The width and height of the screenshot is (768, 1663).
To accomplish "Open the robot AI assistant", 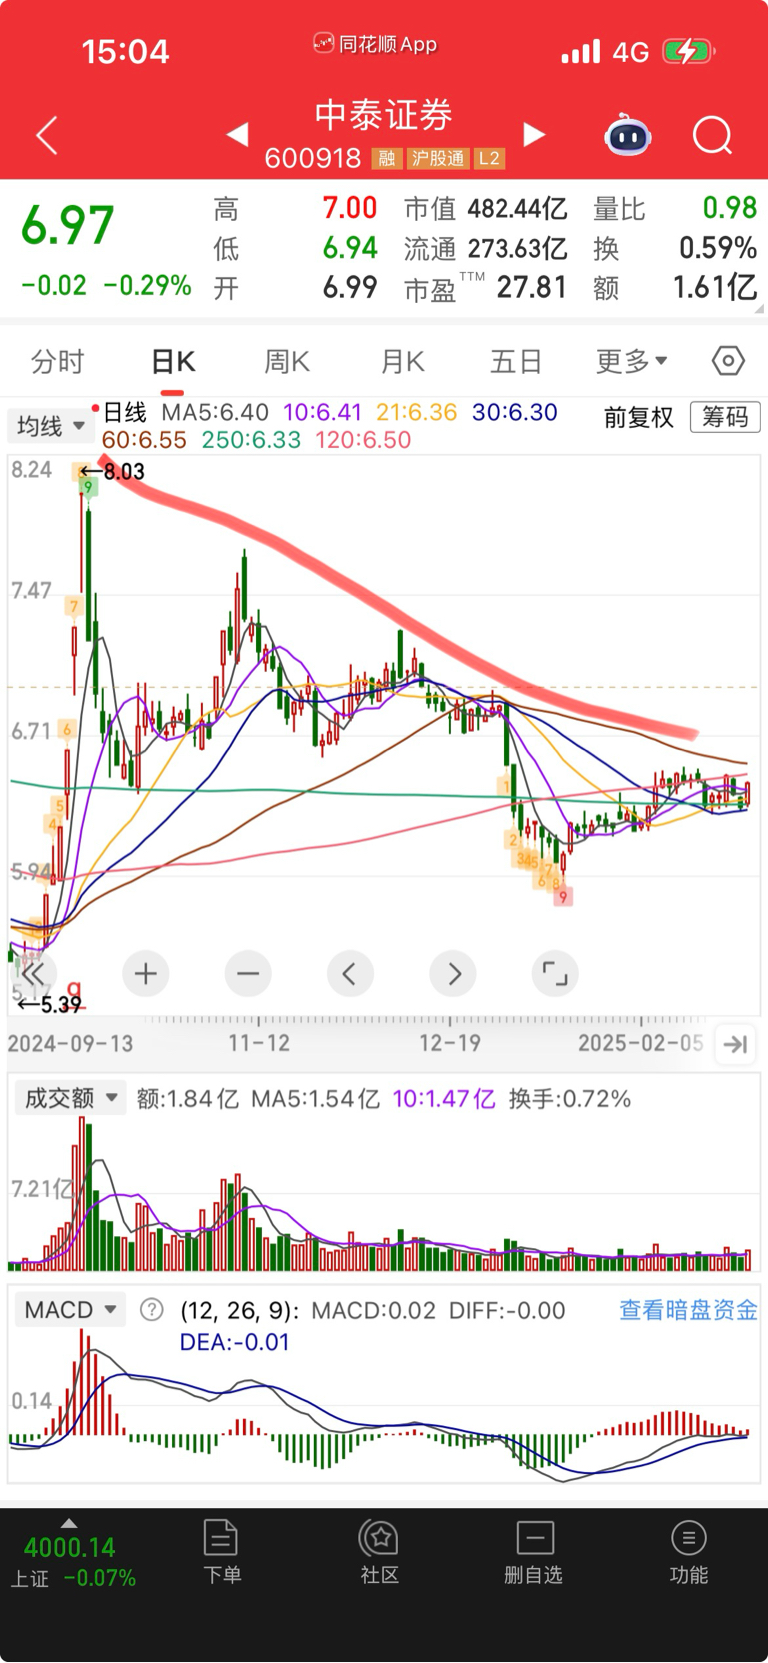I will point(628,135).
